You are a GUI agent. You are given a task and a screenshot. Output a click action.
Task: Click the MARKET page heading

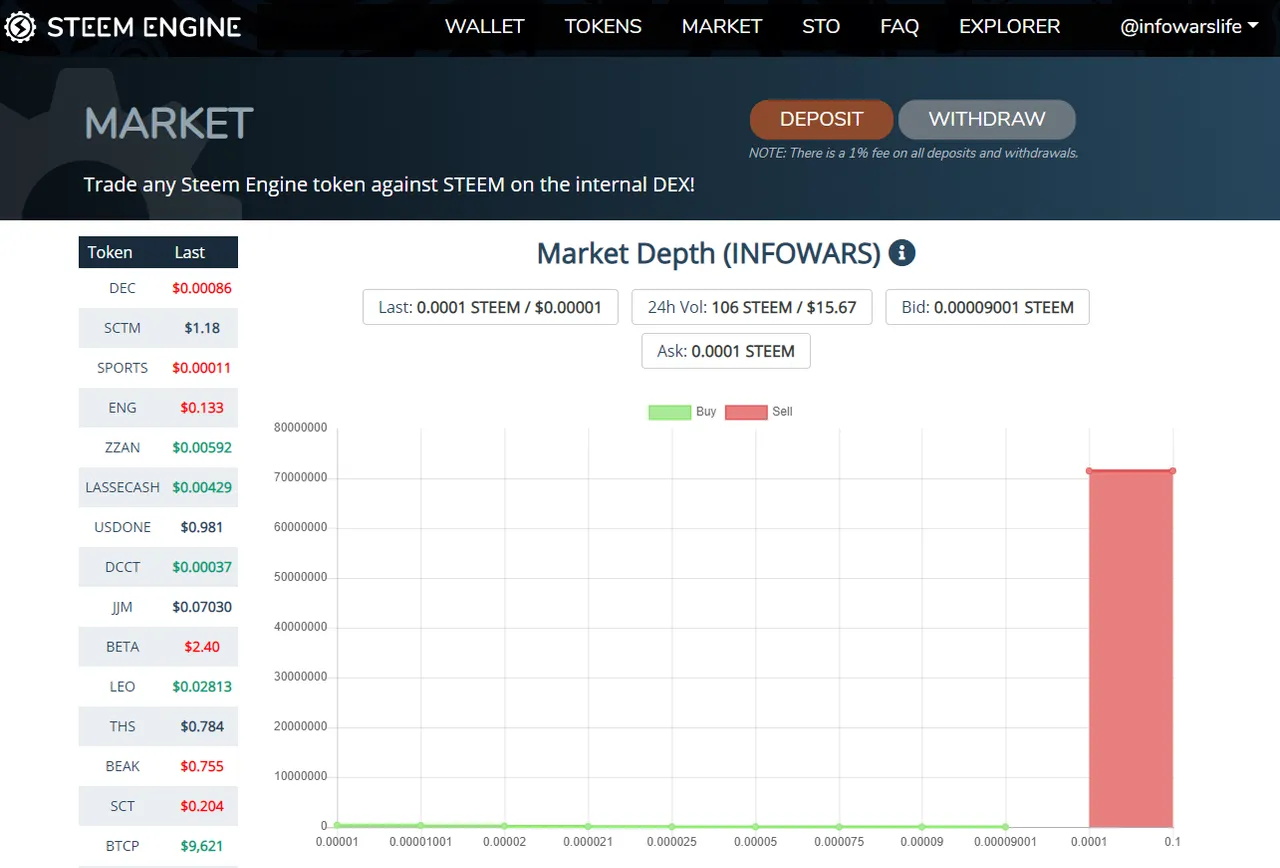click(x=169, y=123)
